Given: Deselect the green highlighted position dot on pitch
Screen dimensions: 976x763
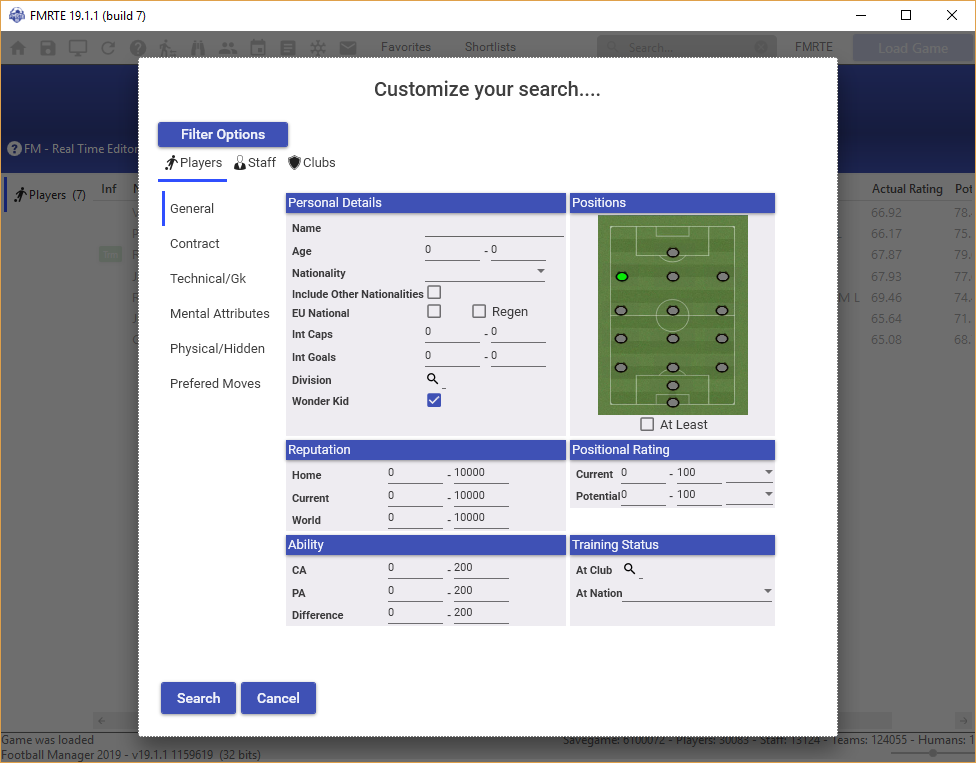Looking at the screenshot, I should [622, 276].
